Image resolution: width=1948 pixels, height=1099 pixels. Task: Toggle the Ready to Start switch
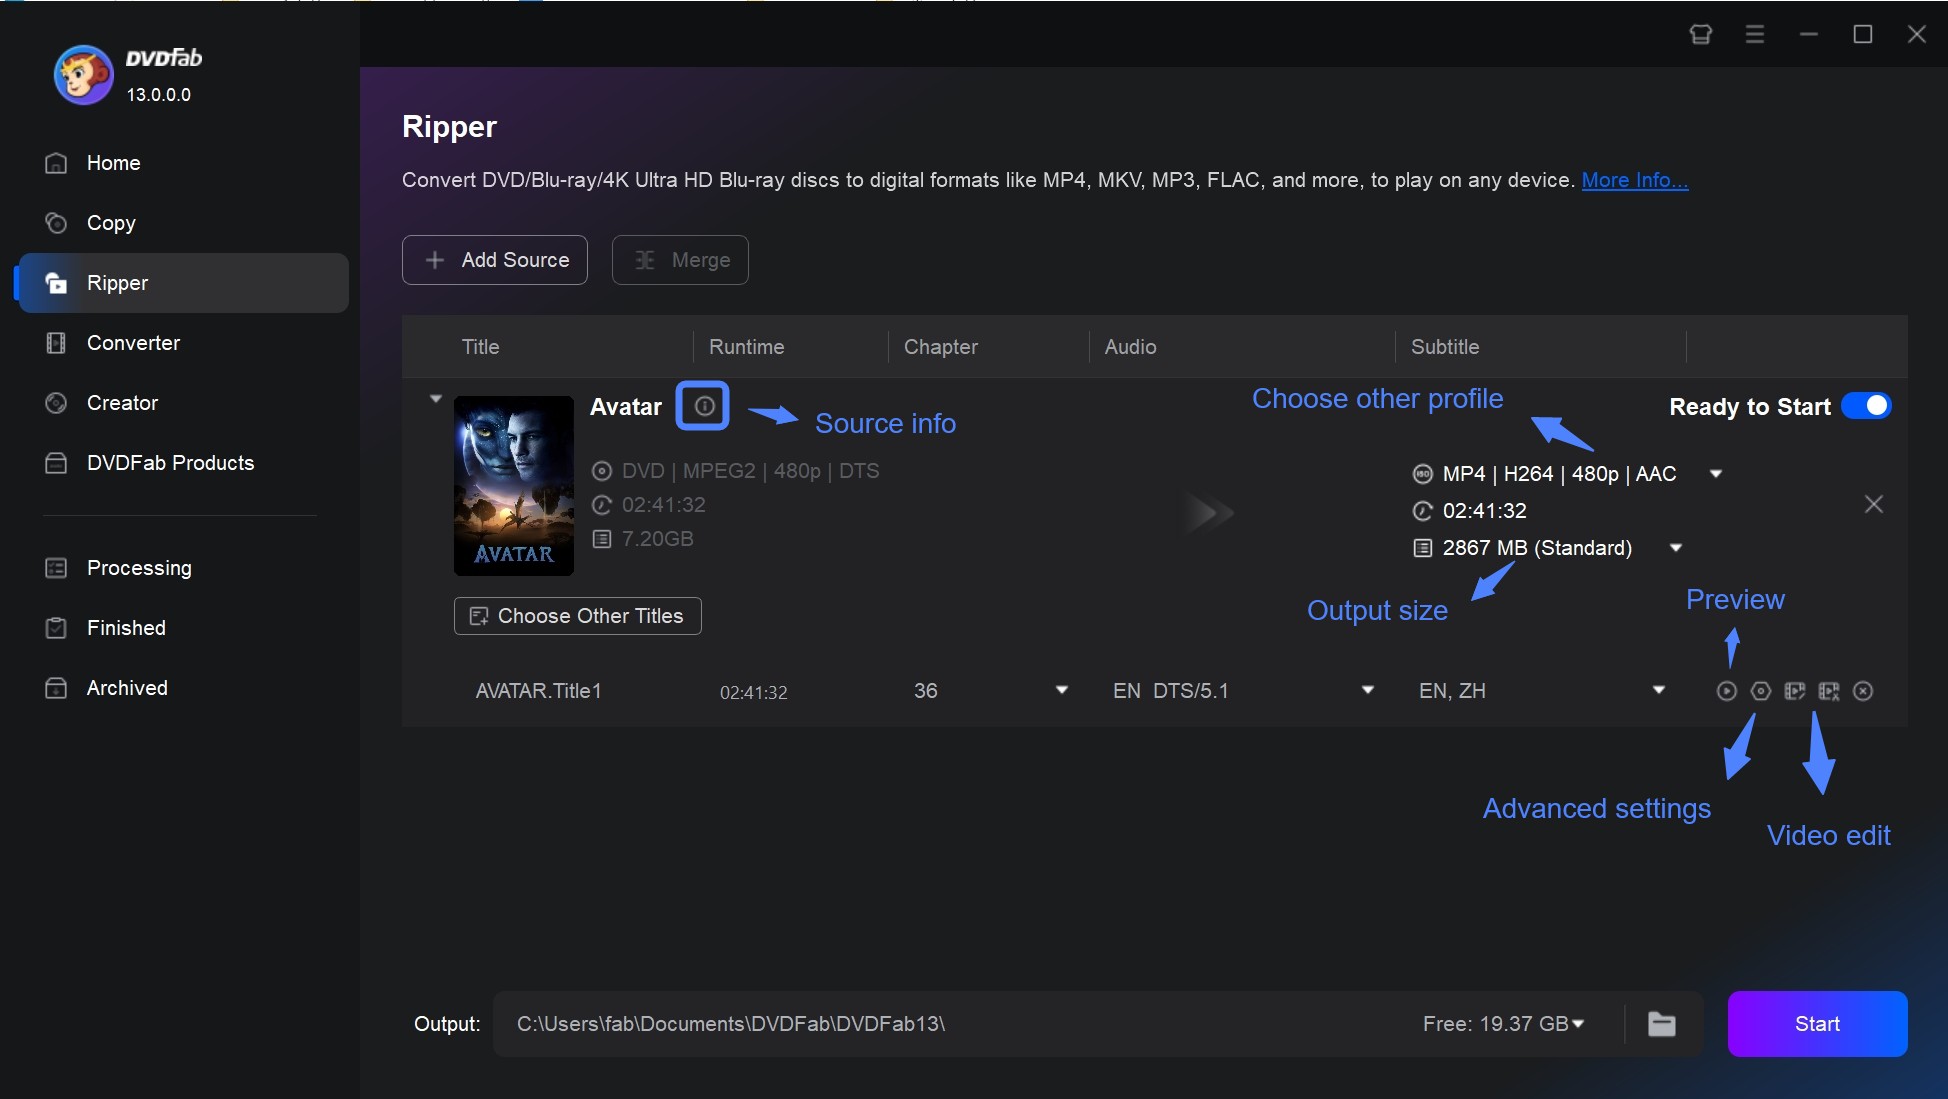coord(1866,406)
